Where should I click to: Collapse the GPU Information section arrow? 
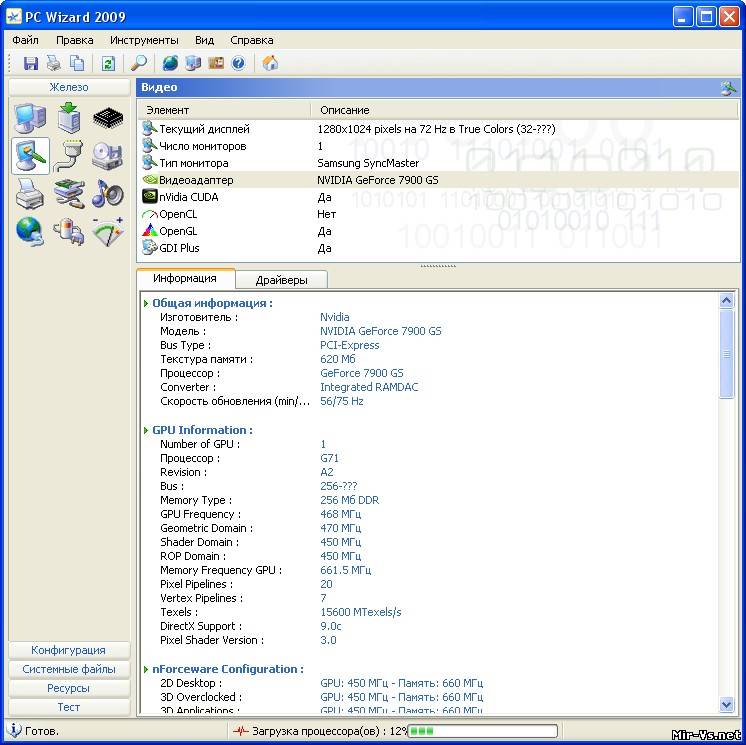point(146,430)
